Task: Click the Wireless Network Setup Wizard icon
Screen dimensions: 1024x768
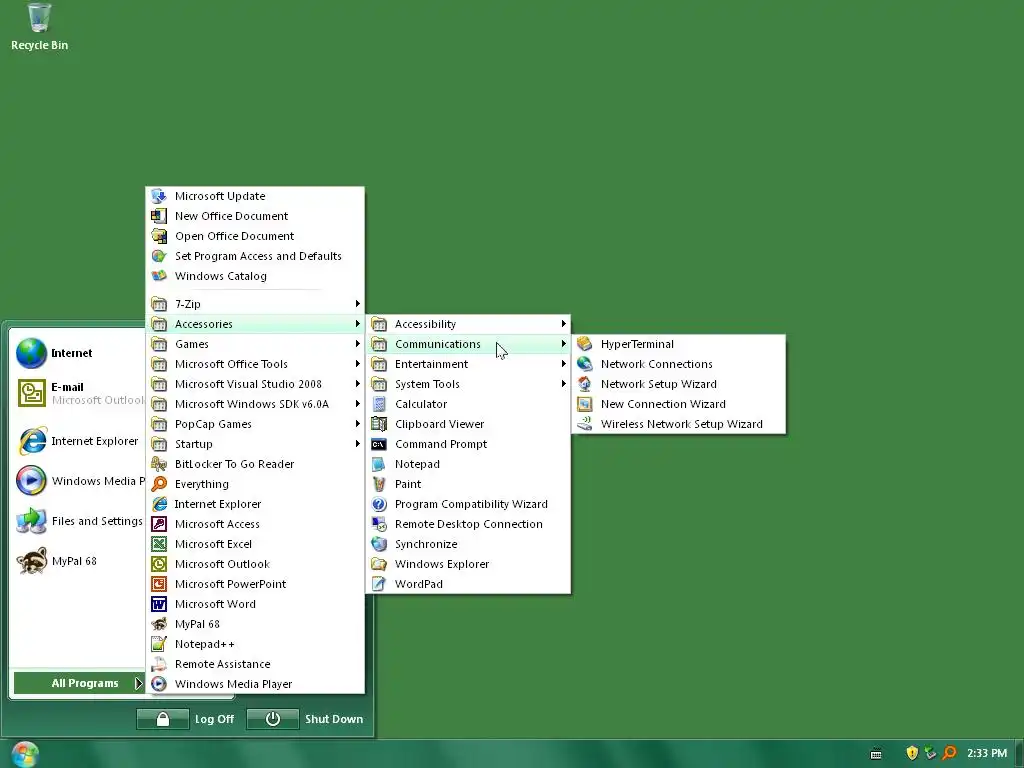Action: click(x=584, y=424)
